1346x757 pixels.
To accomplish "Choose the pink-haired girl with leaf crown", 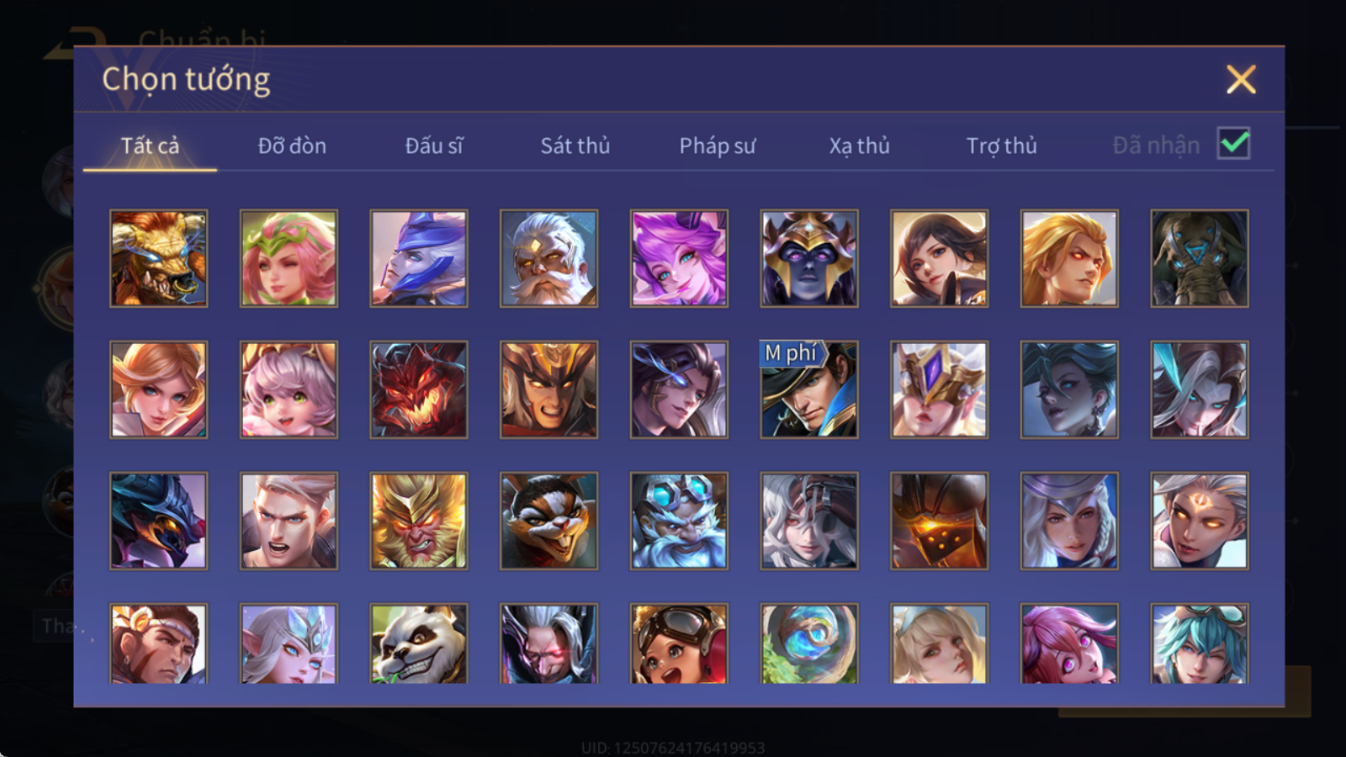I will [x=289, y=258].
